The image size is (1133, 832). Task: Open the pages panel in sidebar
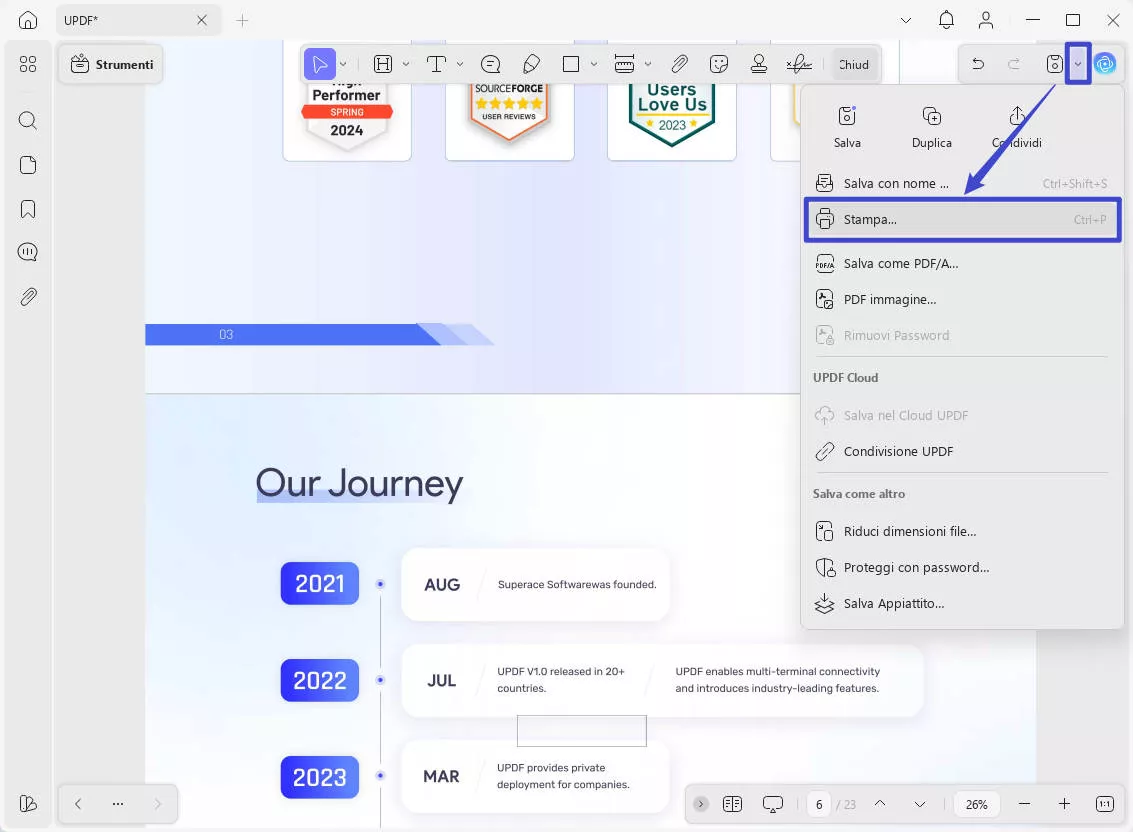[27, 165]
